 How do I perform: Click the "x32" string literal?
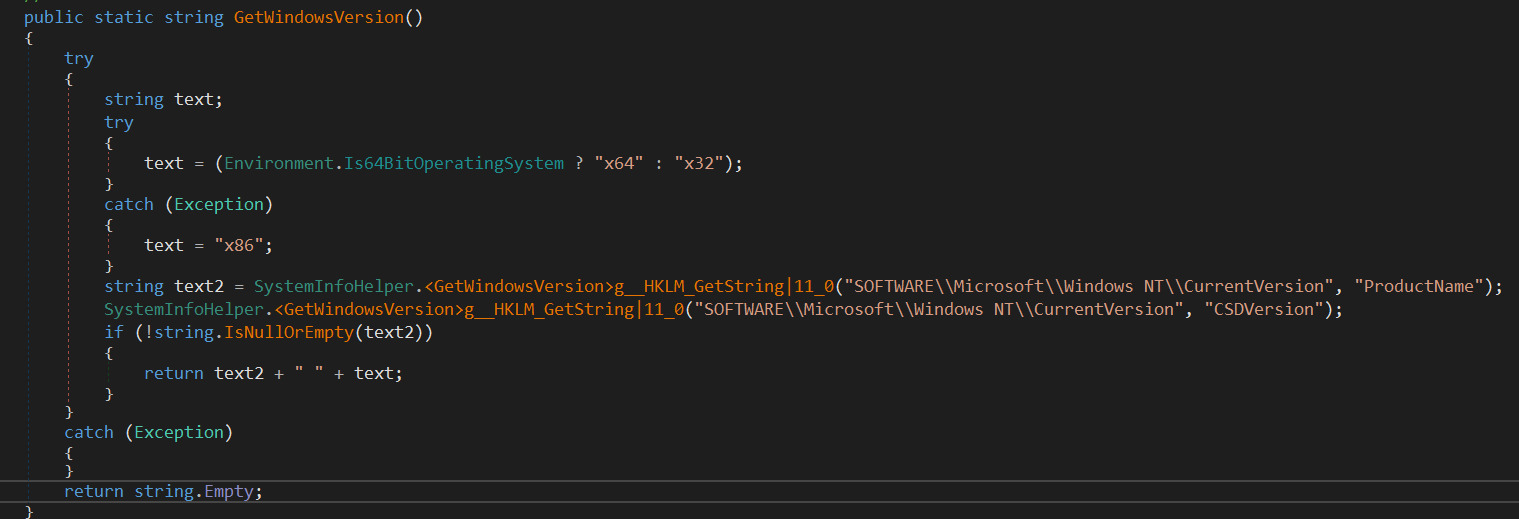[x=704, y=163]
